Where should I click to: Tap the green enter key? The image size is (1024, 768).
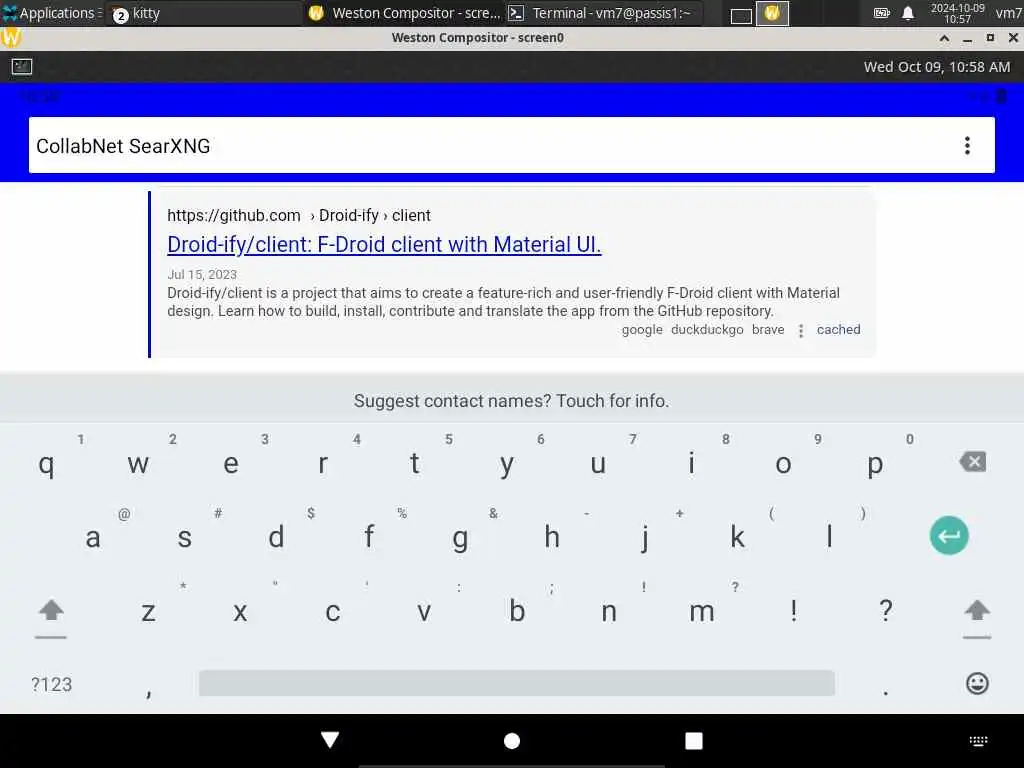pos(949,536)
